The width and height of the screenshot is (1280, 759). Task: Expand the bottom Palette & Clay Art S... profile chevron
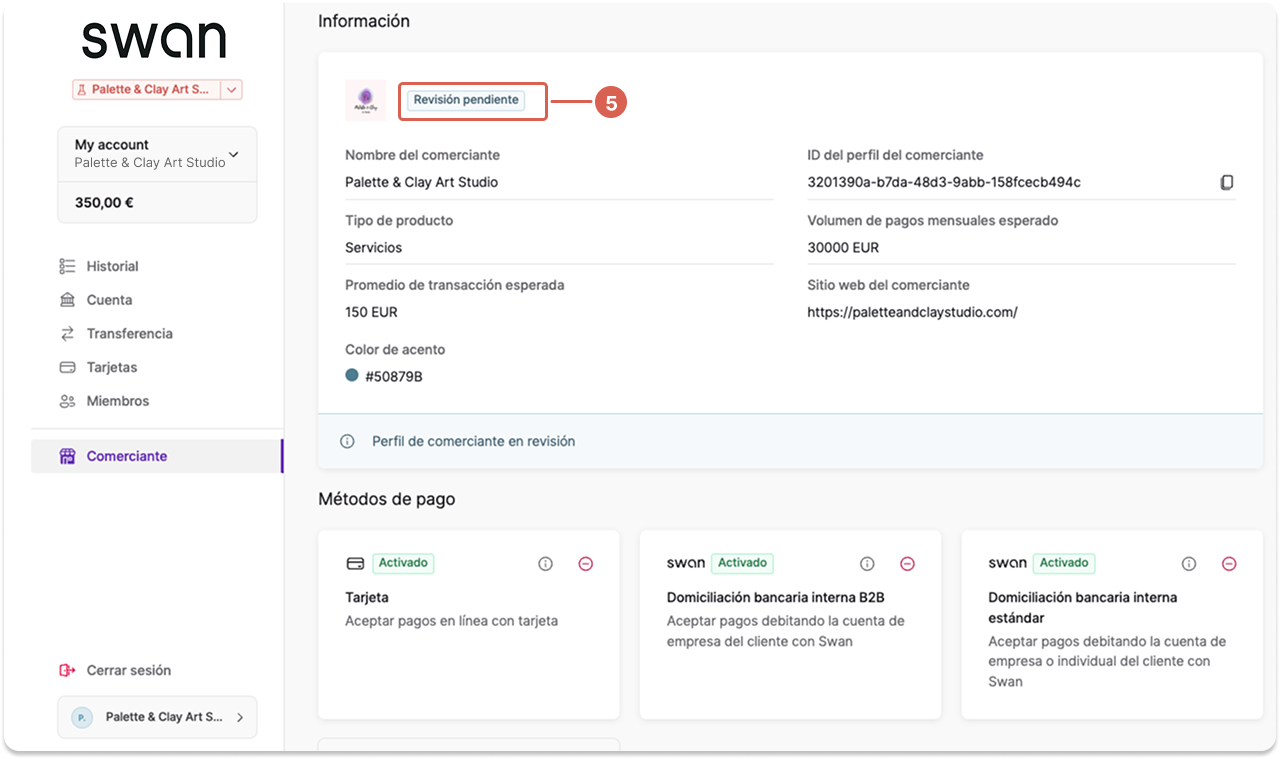pyautogui.click(x=240, y=717)
